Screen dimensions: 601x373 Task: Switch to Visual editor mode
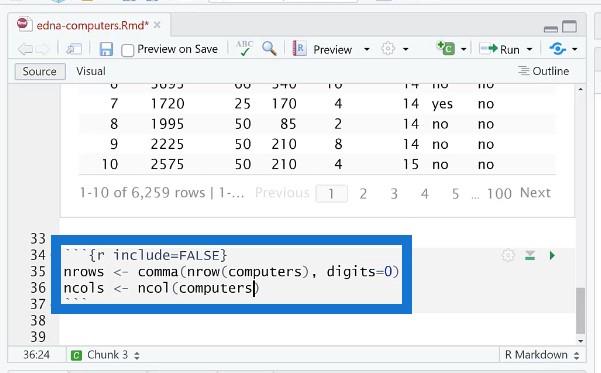coord(90,71)
